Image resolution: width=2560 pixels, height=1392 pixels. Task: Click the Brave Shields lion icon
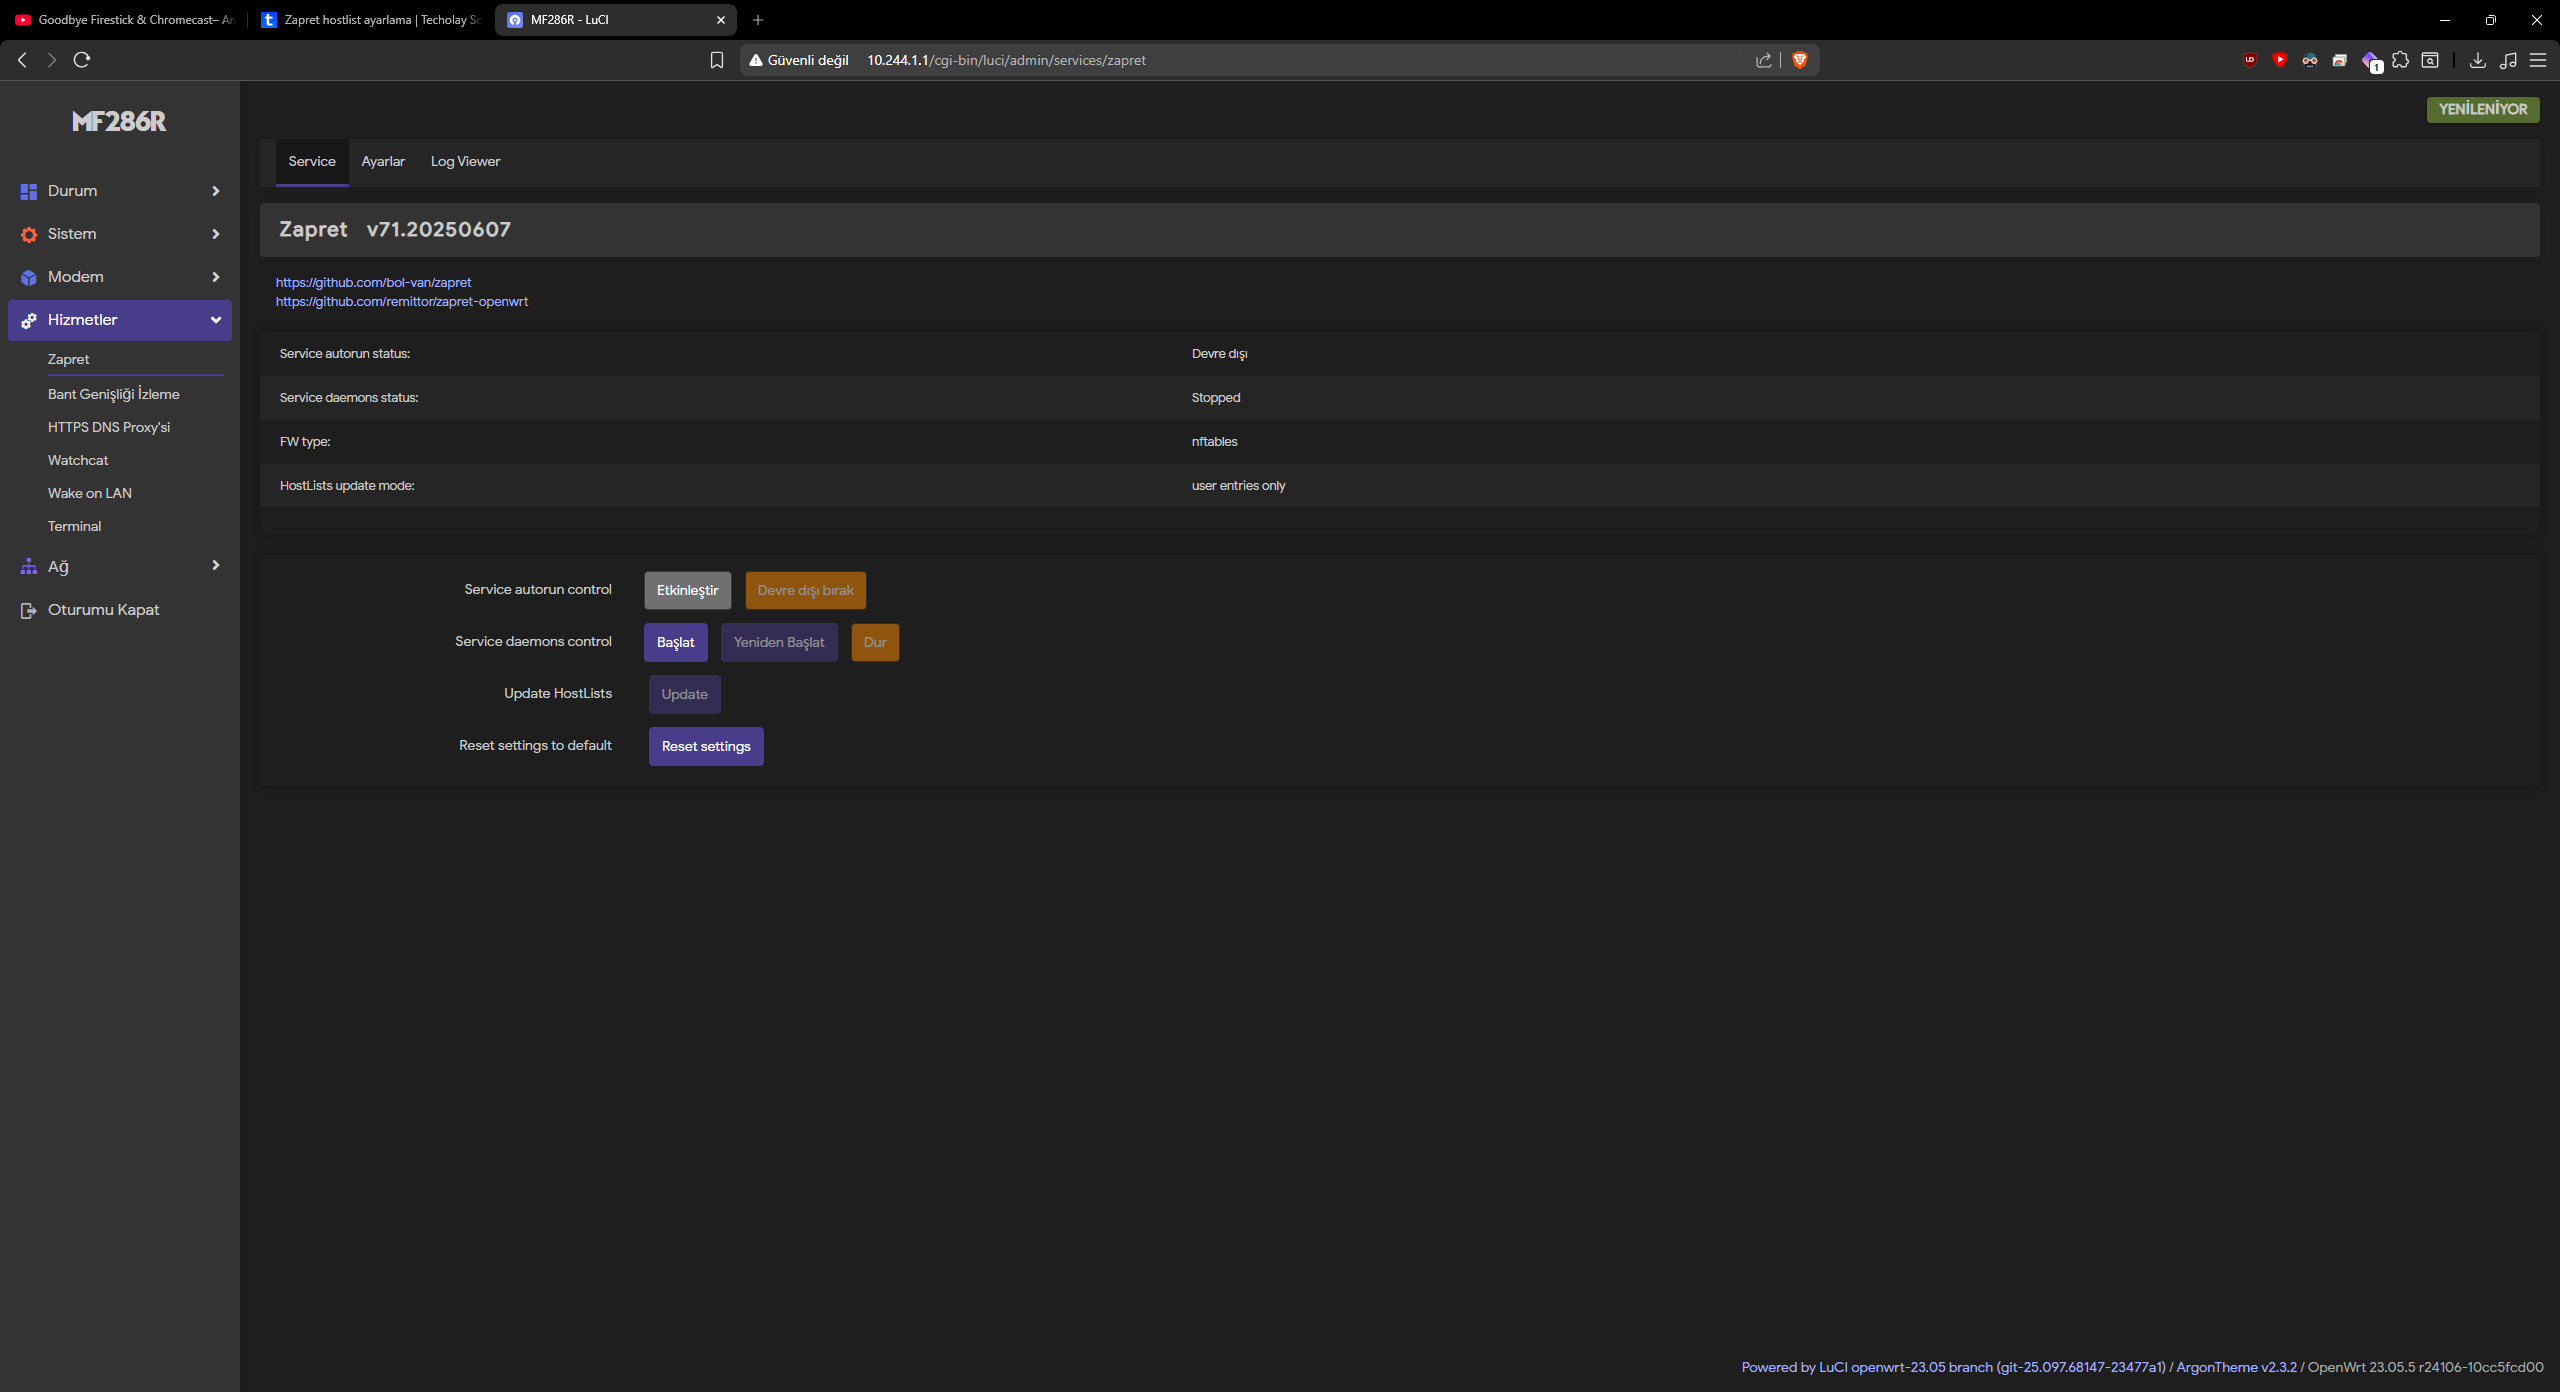point(1800,60)
